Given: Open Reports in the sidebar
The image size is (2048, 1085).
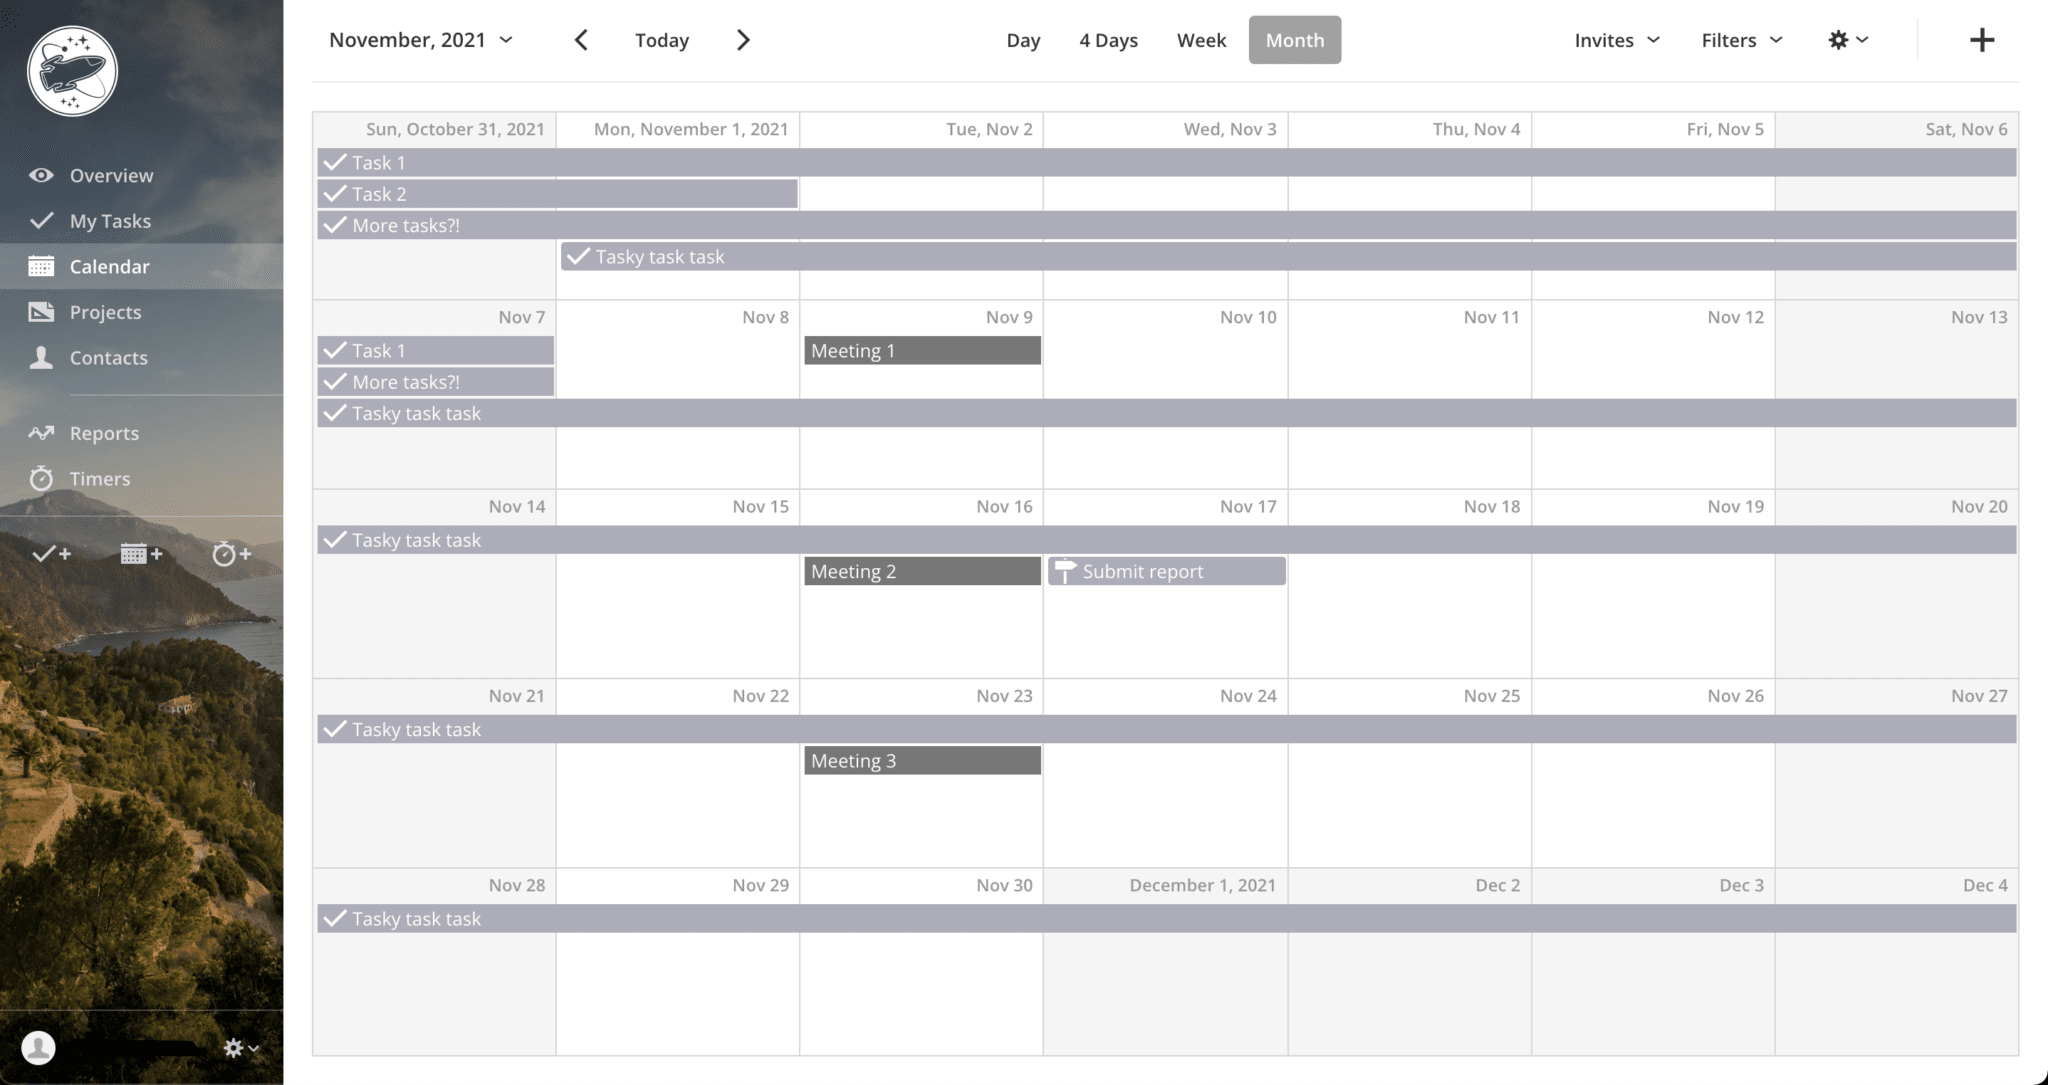Looking at the screenshot, I should 104,433.
